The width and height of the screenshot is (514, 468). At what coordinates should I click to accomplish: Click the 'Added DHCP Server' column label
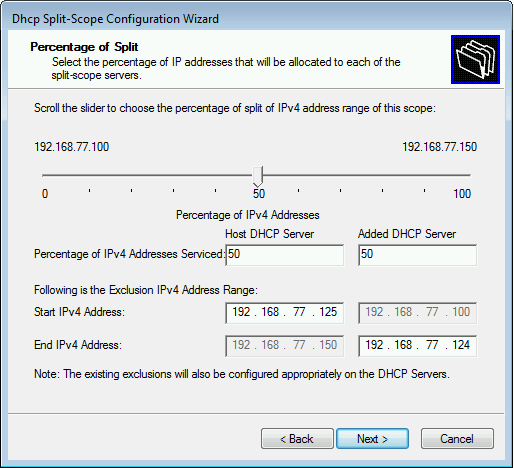coord(407,234)
